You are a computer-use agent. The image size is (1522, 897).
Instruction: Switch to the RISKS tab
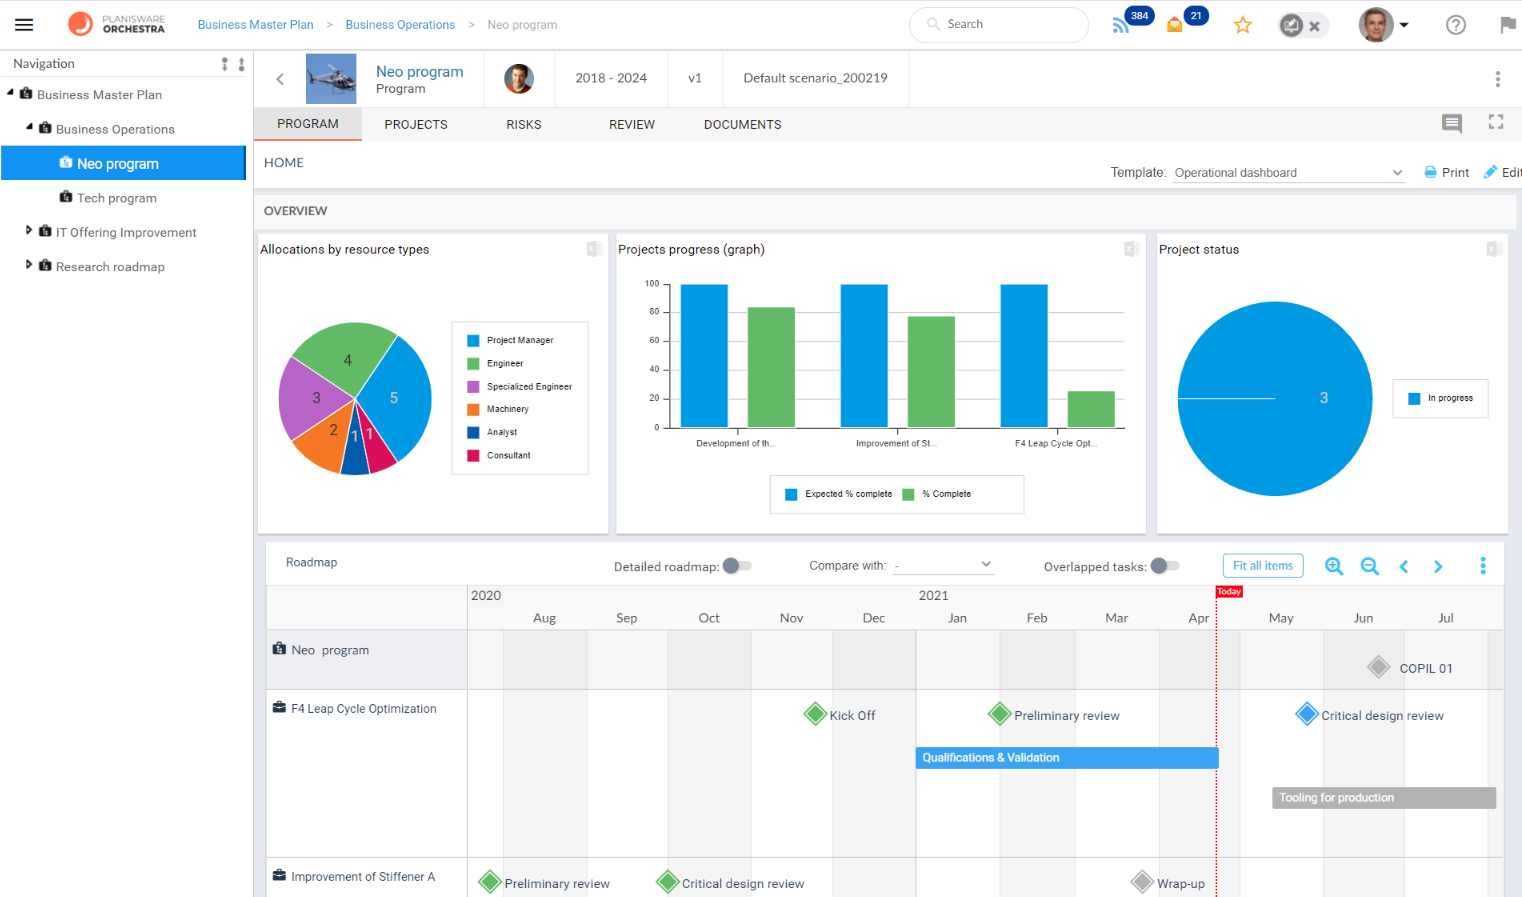(524, 125)
